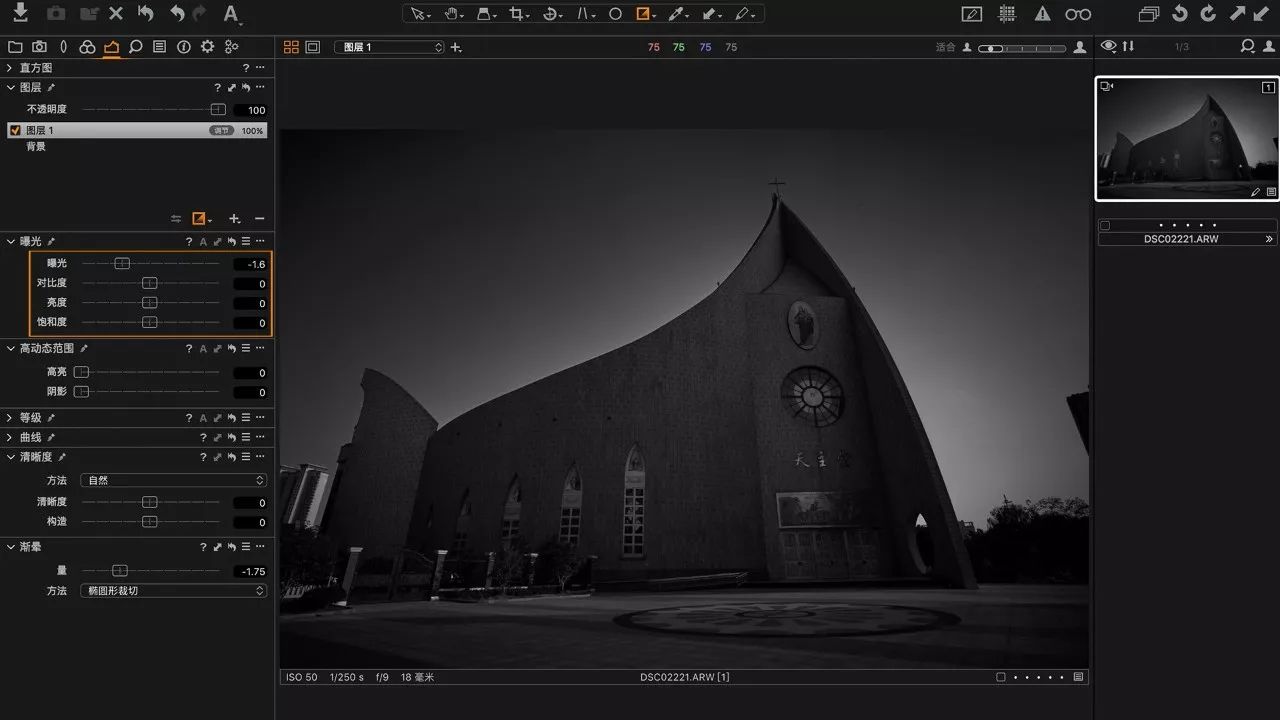The image size is (1280, 720).
Task: Click the 渐晕 量 value field -1.75
Action: (x=250, y=571)
